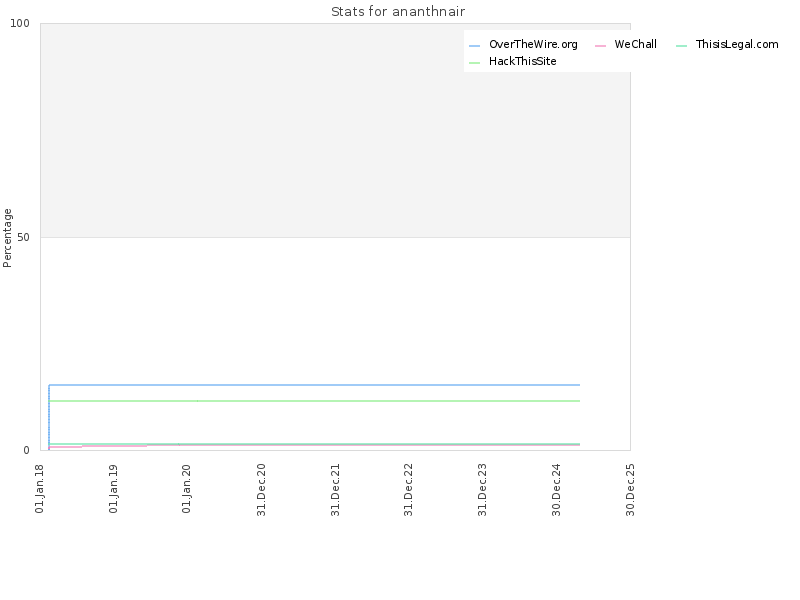Click the light green HackThisSite data line
This screenshot has width=800, height=600.
(314, 402)
